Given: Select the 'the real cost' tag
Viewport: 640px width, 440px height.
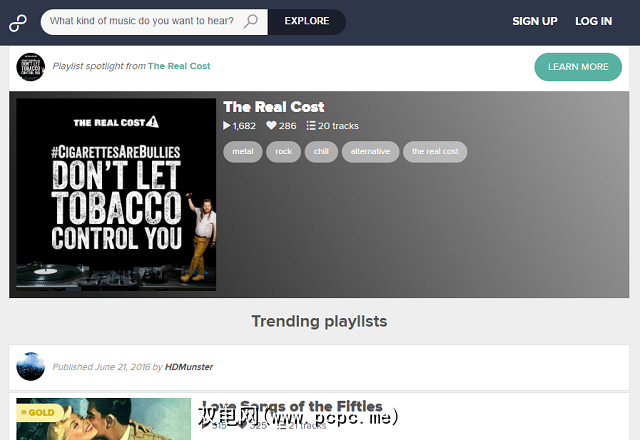Looking at the screenshot, I should tap(435, 152).
